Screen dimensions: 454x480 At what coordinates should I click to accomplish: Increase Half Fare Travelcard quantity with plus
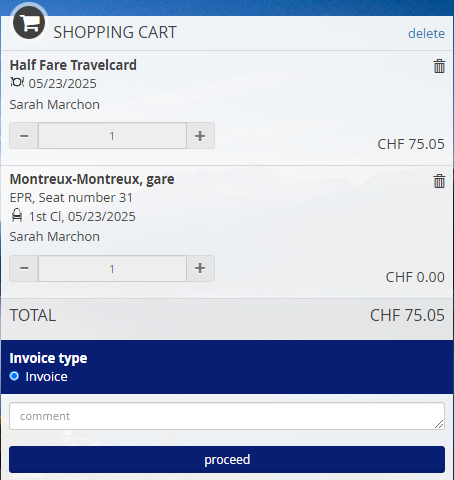coord(200,136)
